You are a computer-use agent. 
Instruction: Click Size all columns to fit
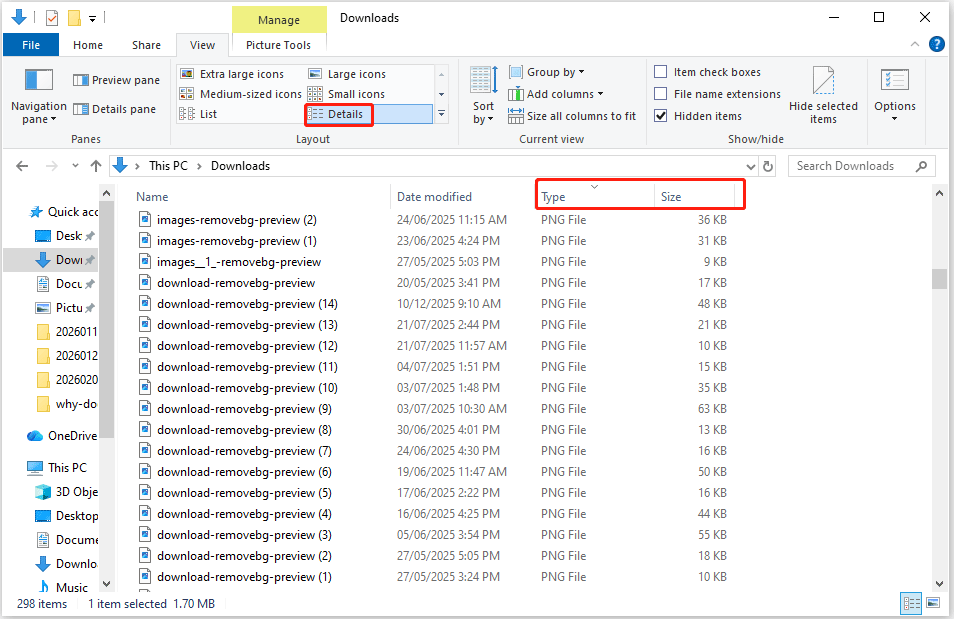click(x=572, y=116)
